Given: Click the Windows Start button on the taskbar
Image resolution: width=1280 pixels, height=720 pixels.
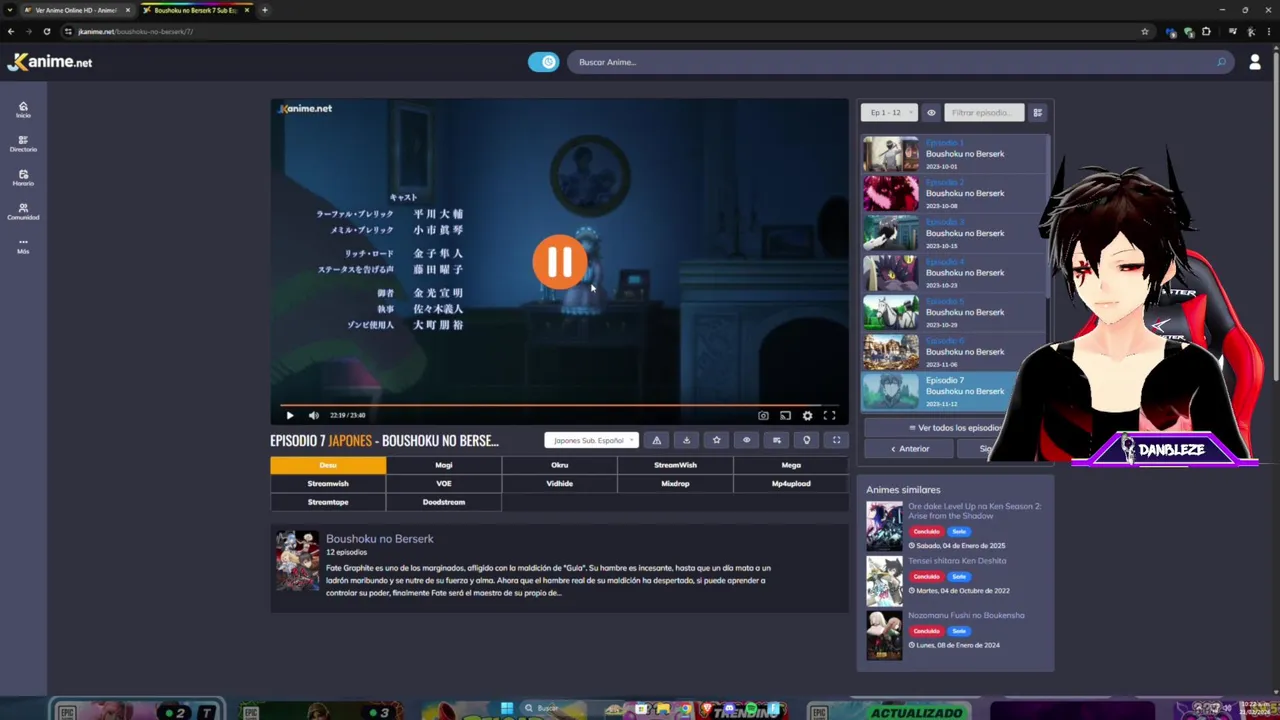Looking at the screenshot, I should pyautogui.click(x=507, y=710).
